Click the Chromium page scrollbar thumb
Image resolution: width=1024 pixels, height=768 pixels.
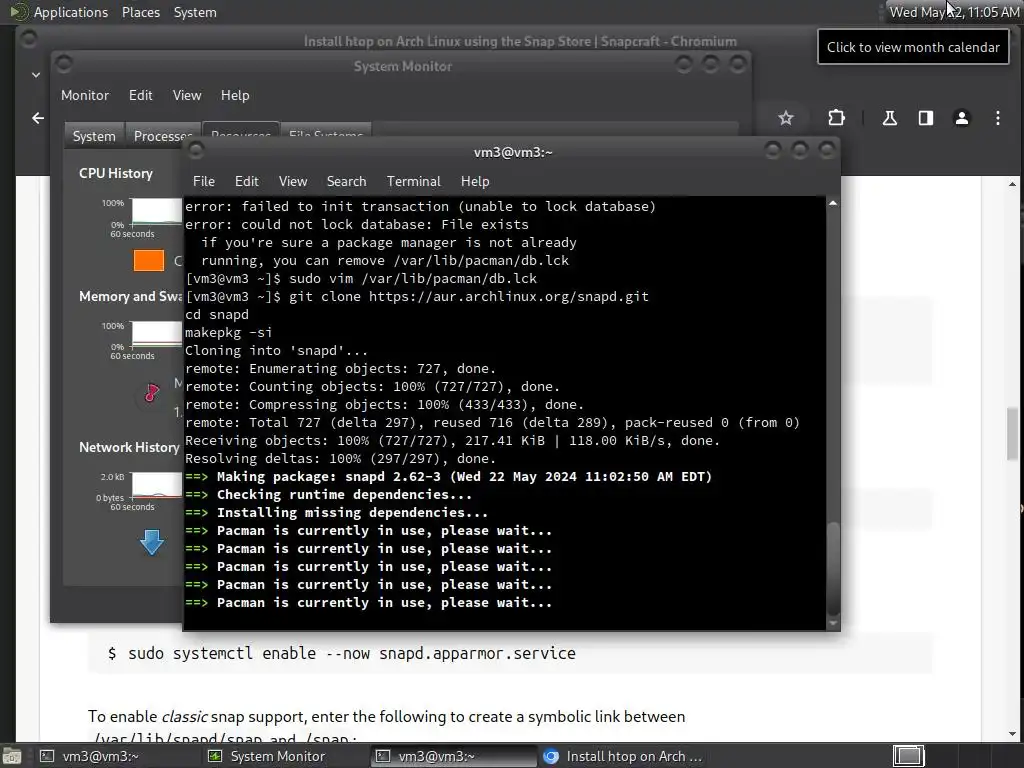coord(1012,434)
